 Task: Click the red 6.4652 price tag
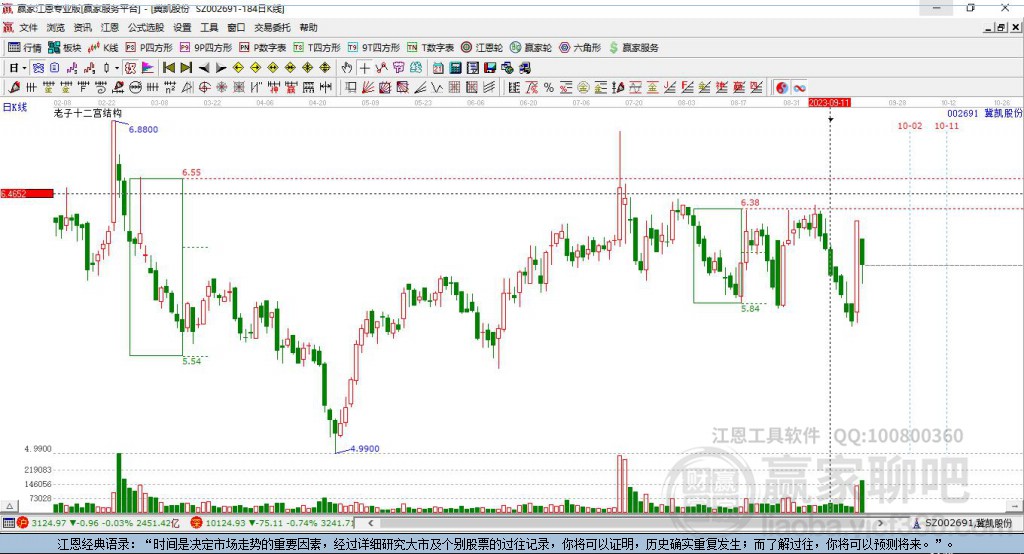[27, 193]
